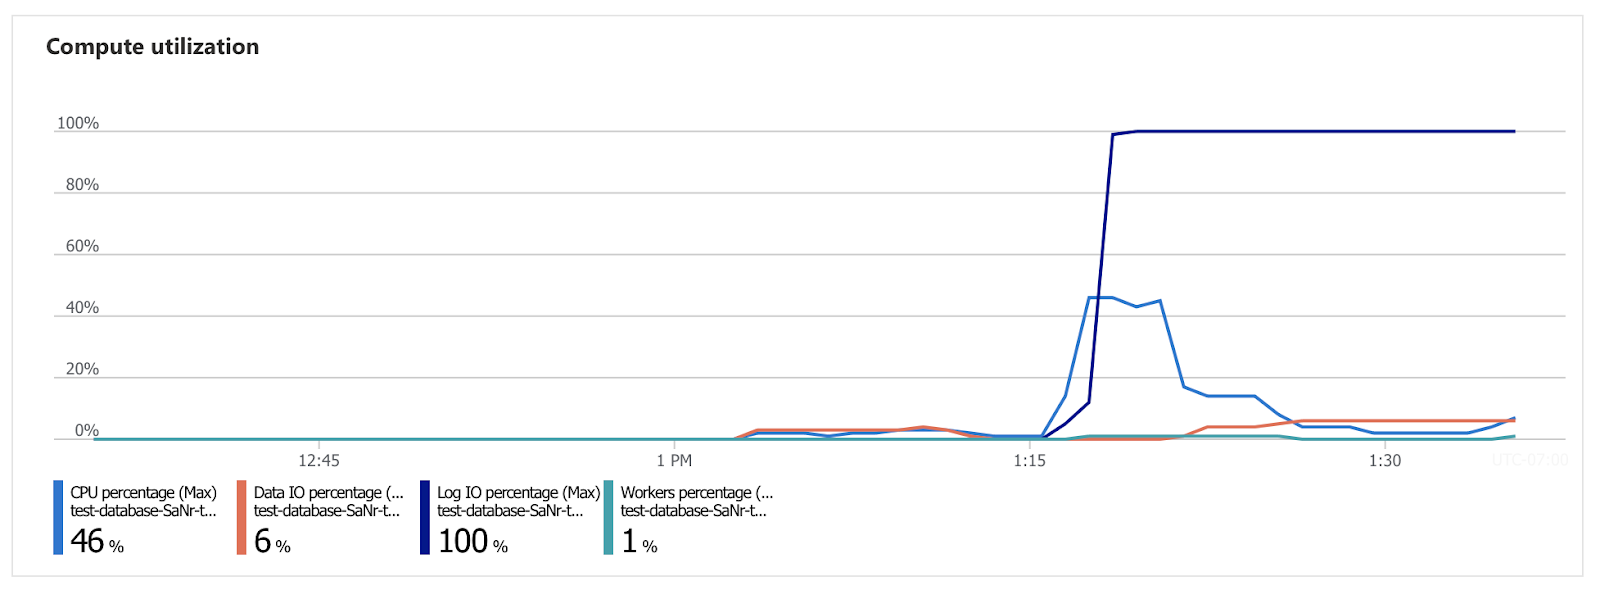Viewport: 1600px width, 590px height.
Task: Click the 12:45 time axis label
Action: pyautogui.click(x=319, y=461)
